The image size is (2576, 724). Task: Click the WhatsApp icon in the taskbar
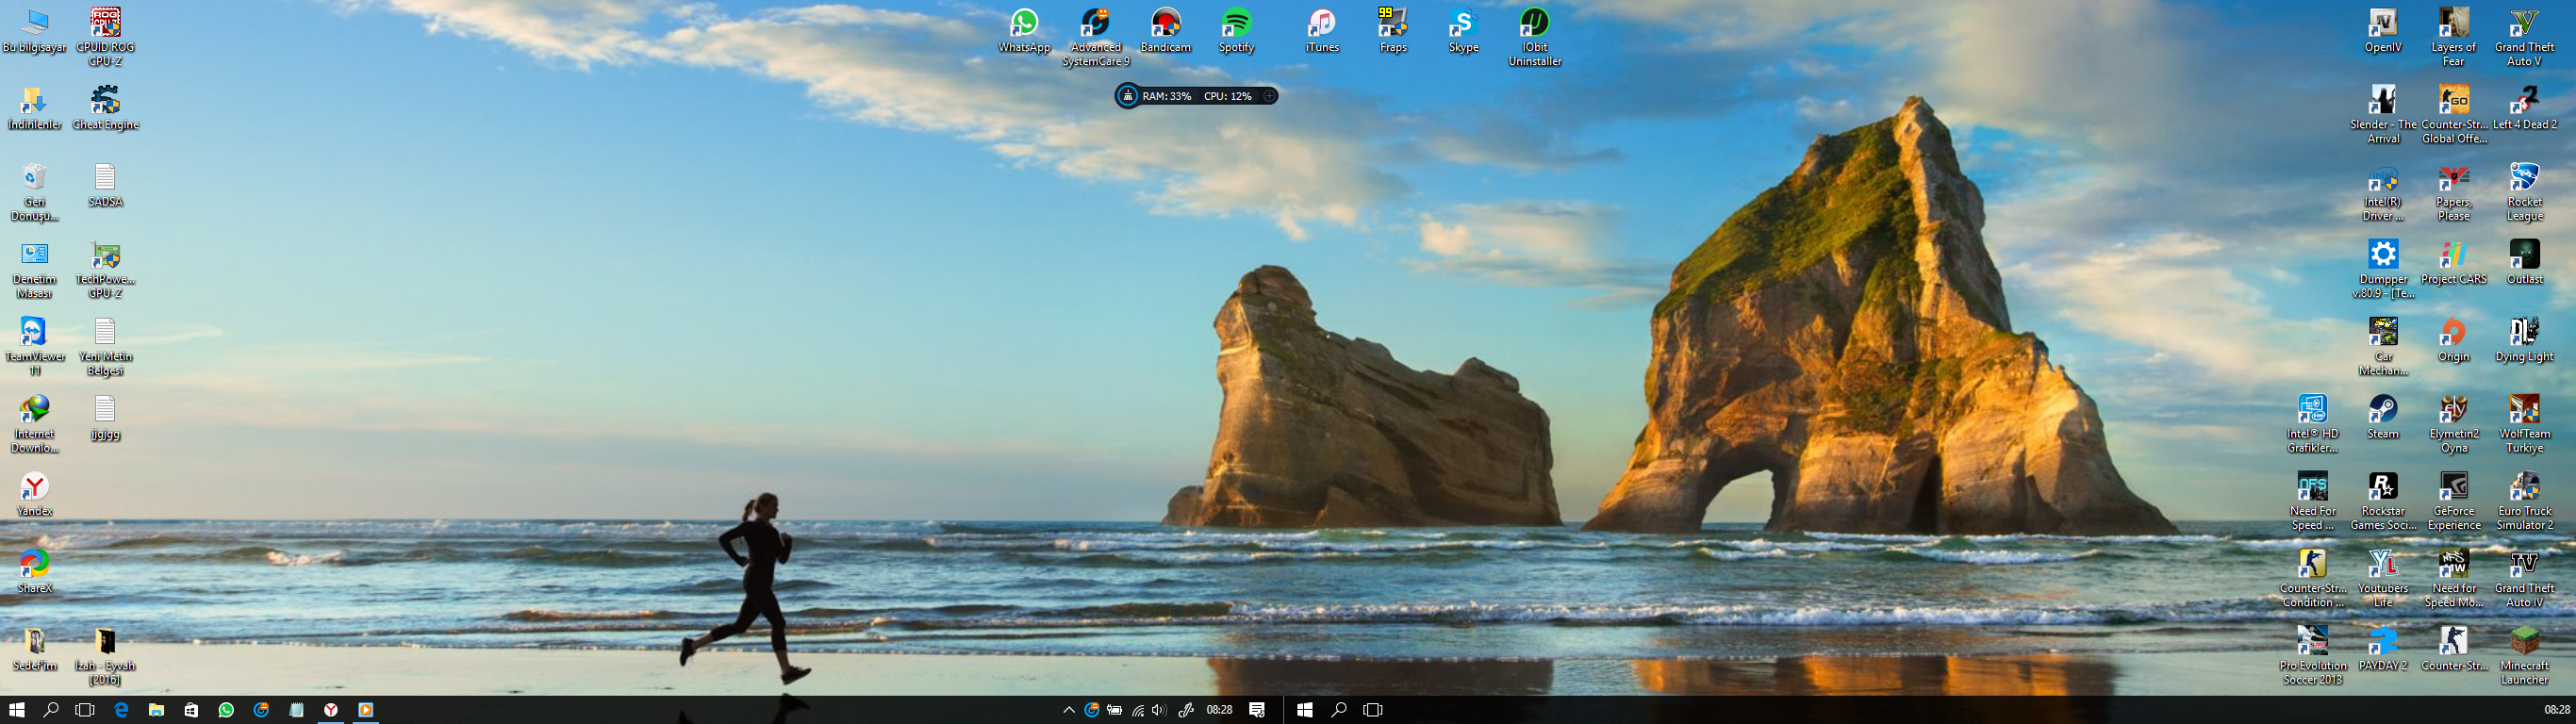pos(226,709)
